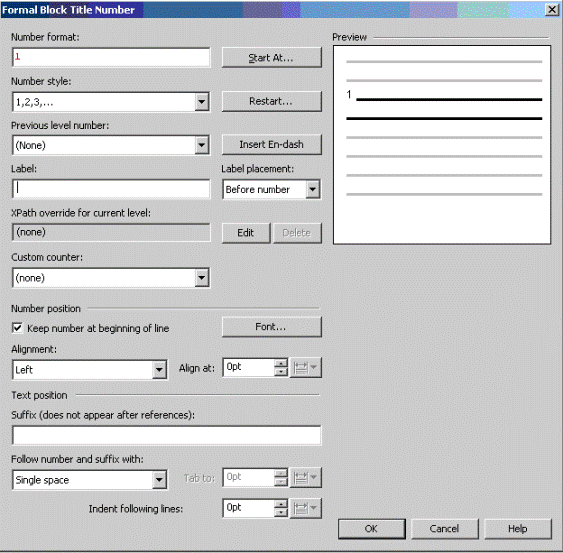Increase the Align at value

point(281,363)
